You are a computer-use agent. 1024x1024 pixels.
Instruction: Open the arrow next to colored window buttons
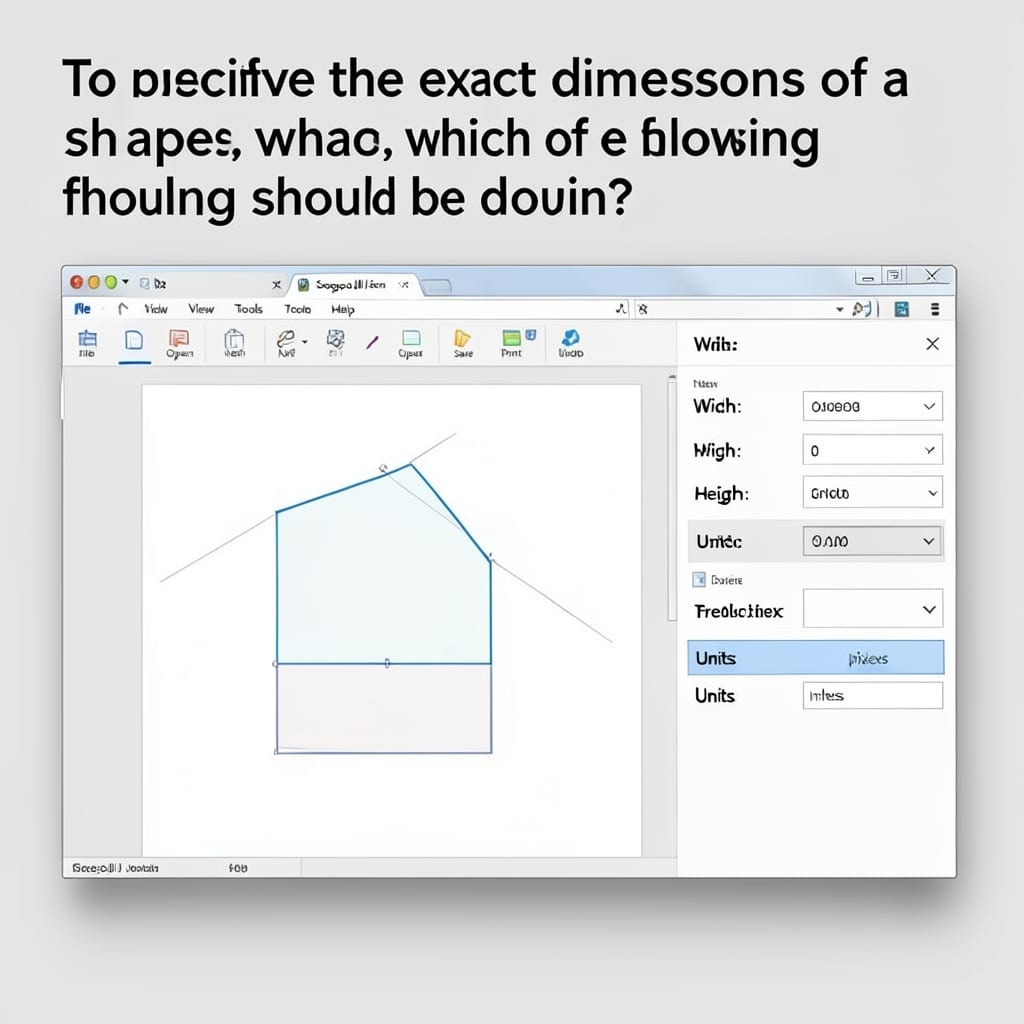[x=125, y=281]
